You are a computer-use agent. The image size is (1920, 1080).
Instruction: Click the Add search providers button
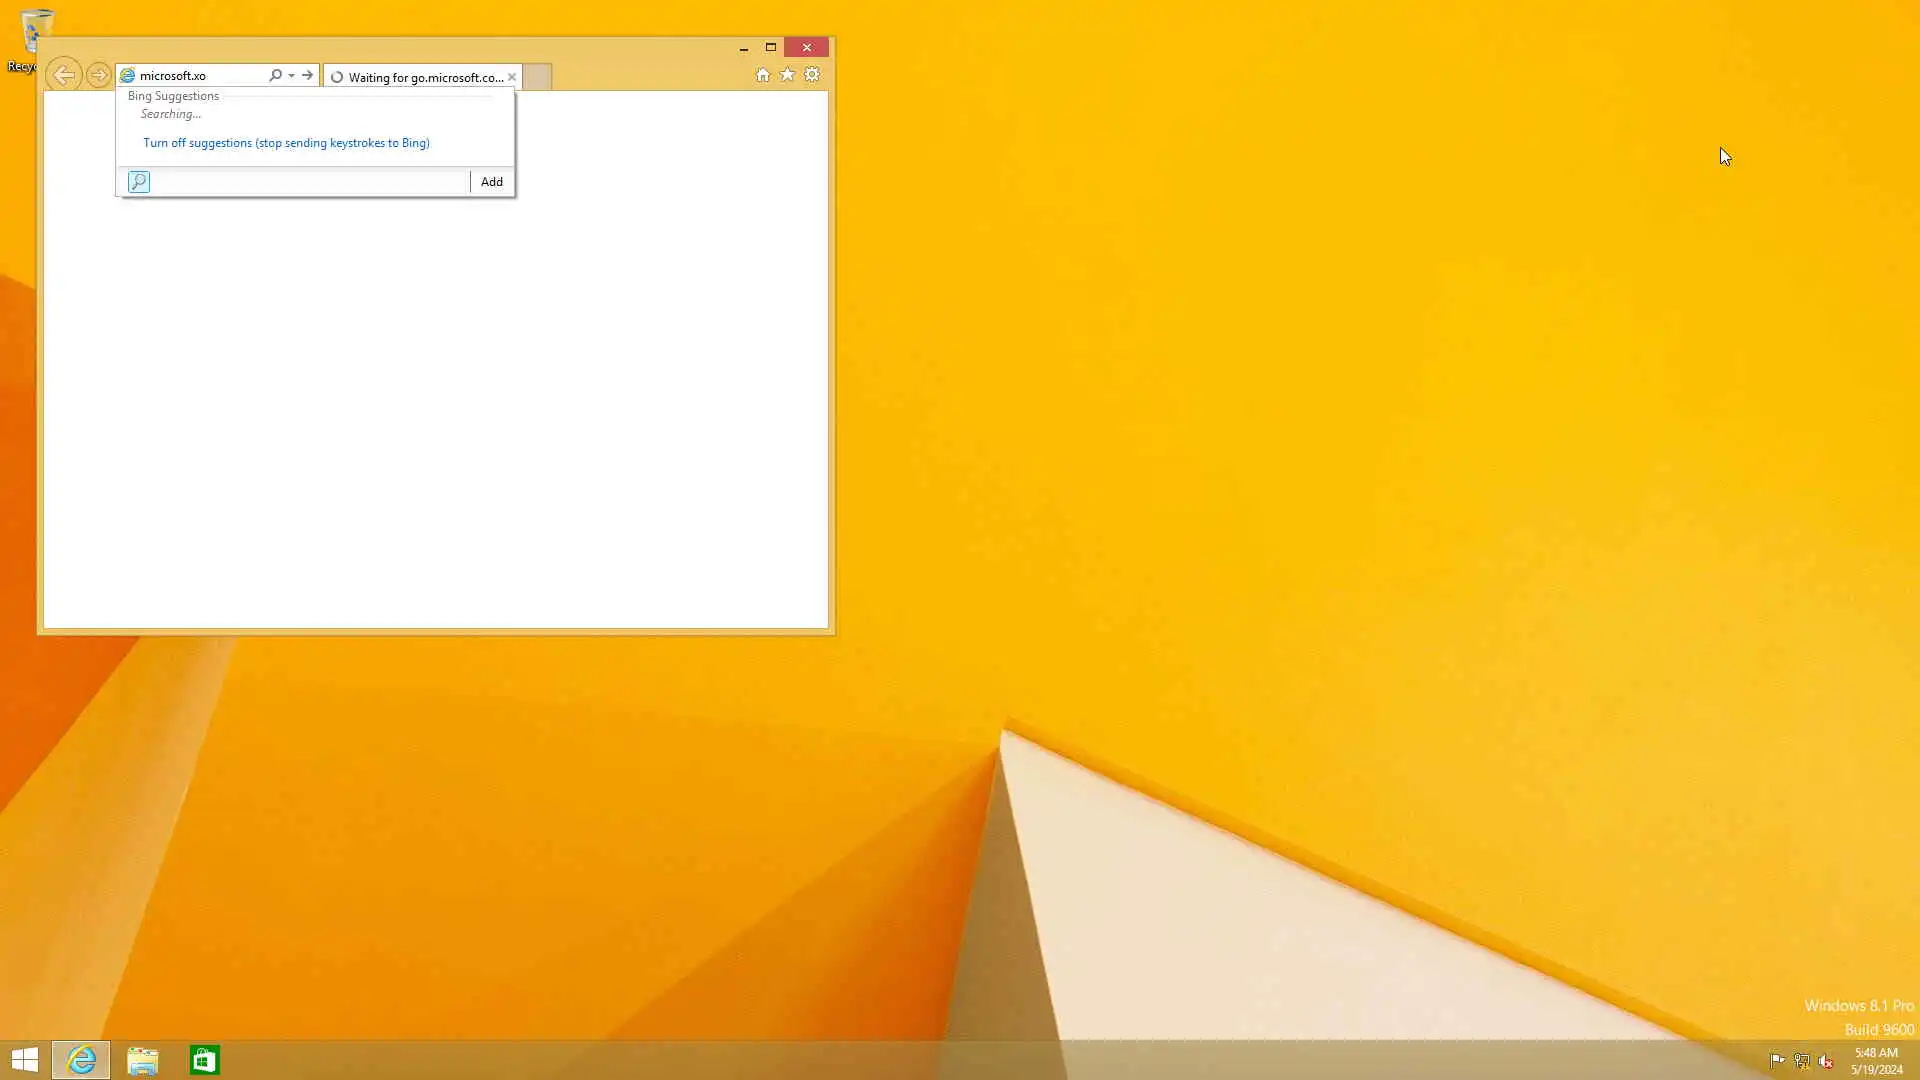[491, 182]
